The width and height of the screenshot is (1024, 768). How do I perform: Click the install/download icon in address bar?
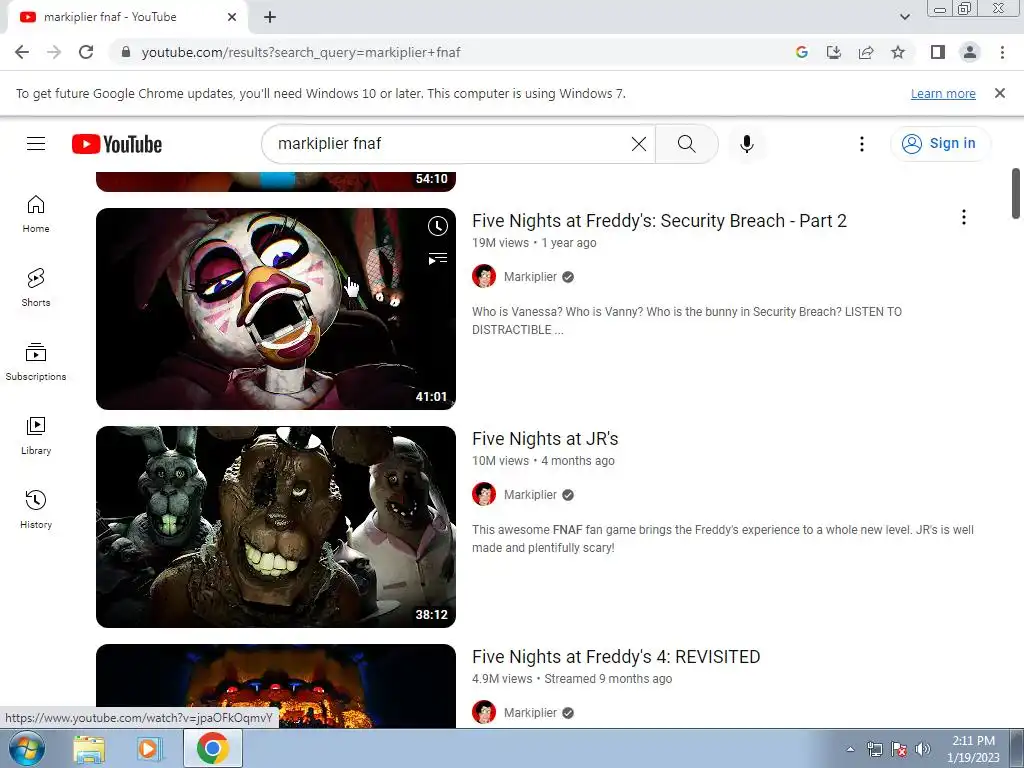pyautogui.click(x=834, y=52)
